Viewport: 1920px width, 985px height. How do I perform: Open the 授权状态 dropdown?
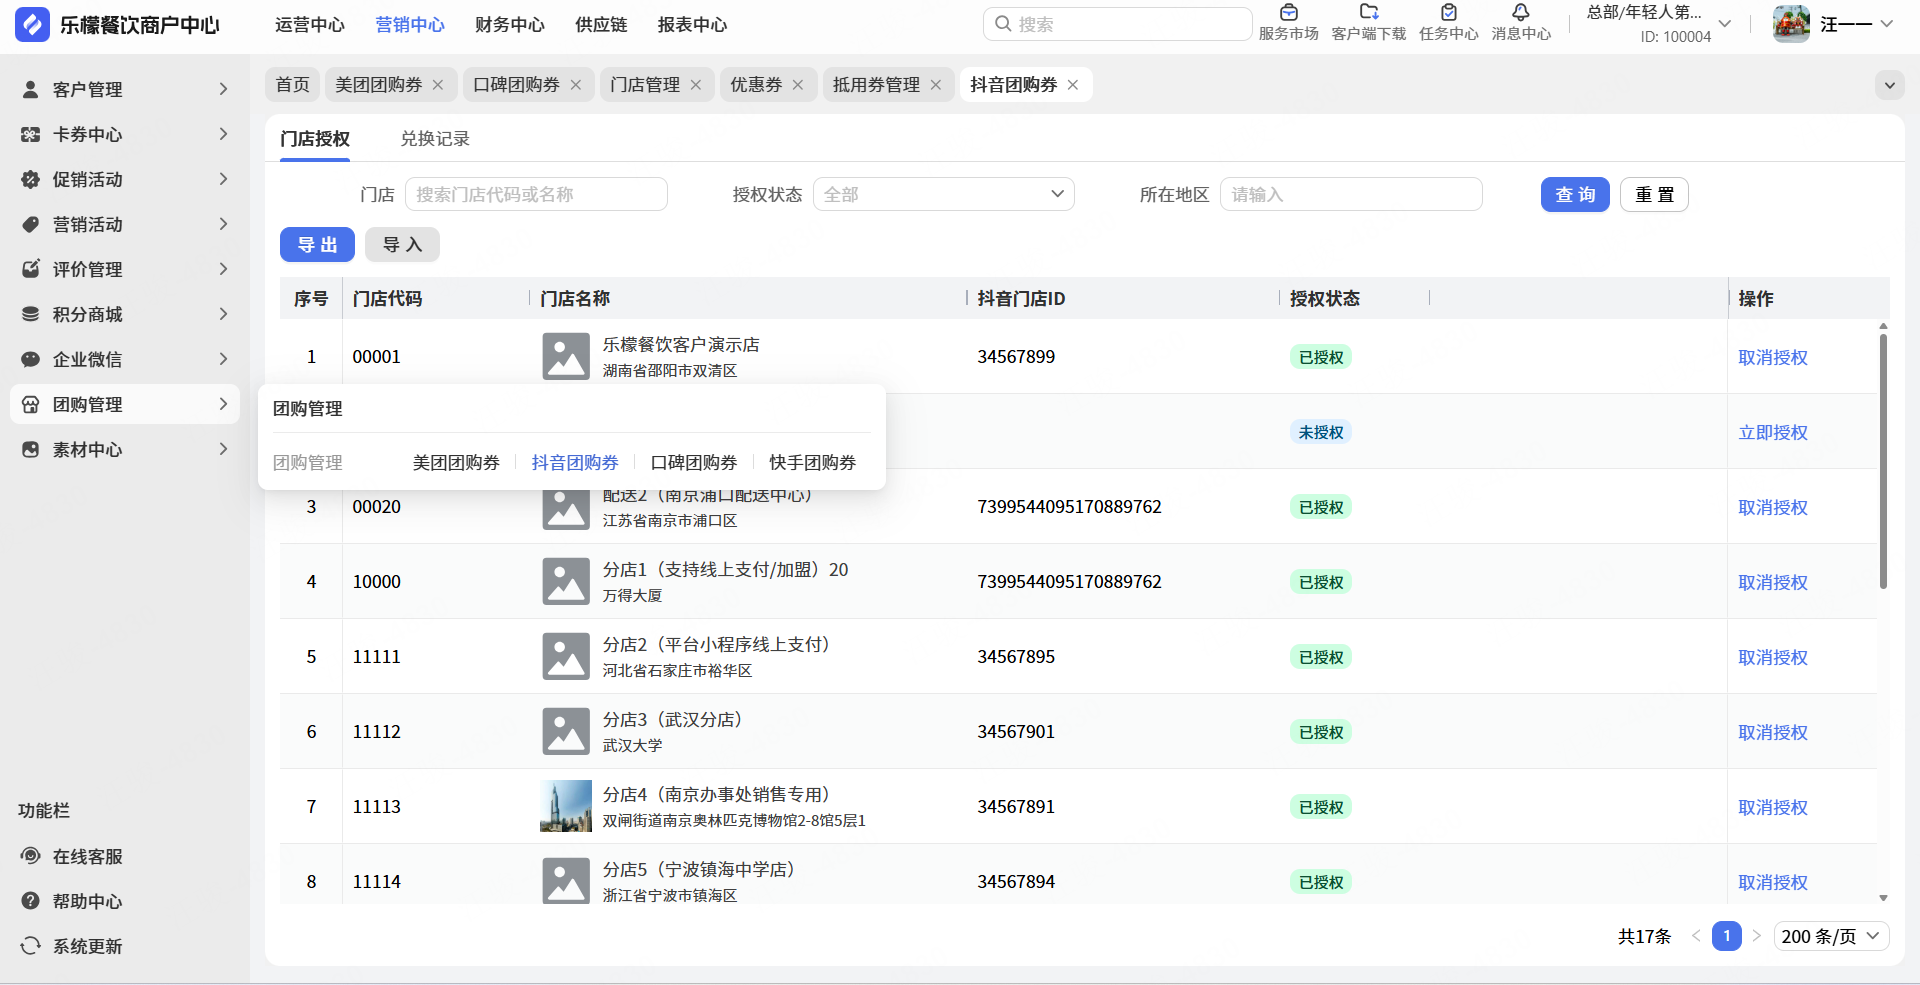943,194
